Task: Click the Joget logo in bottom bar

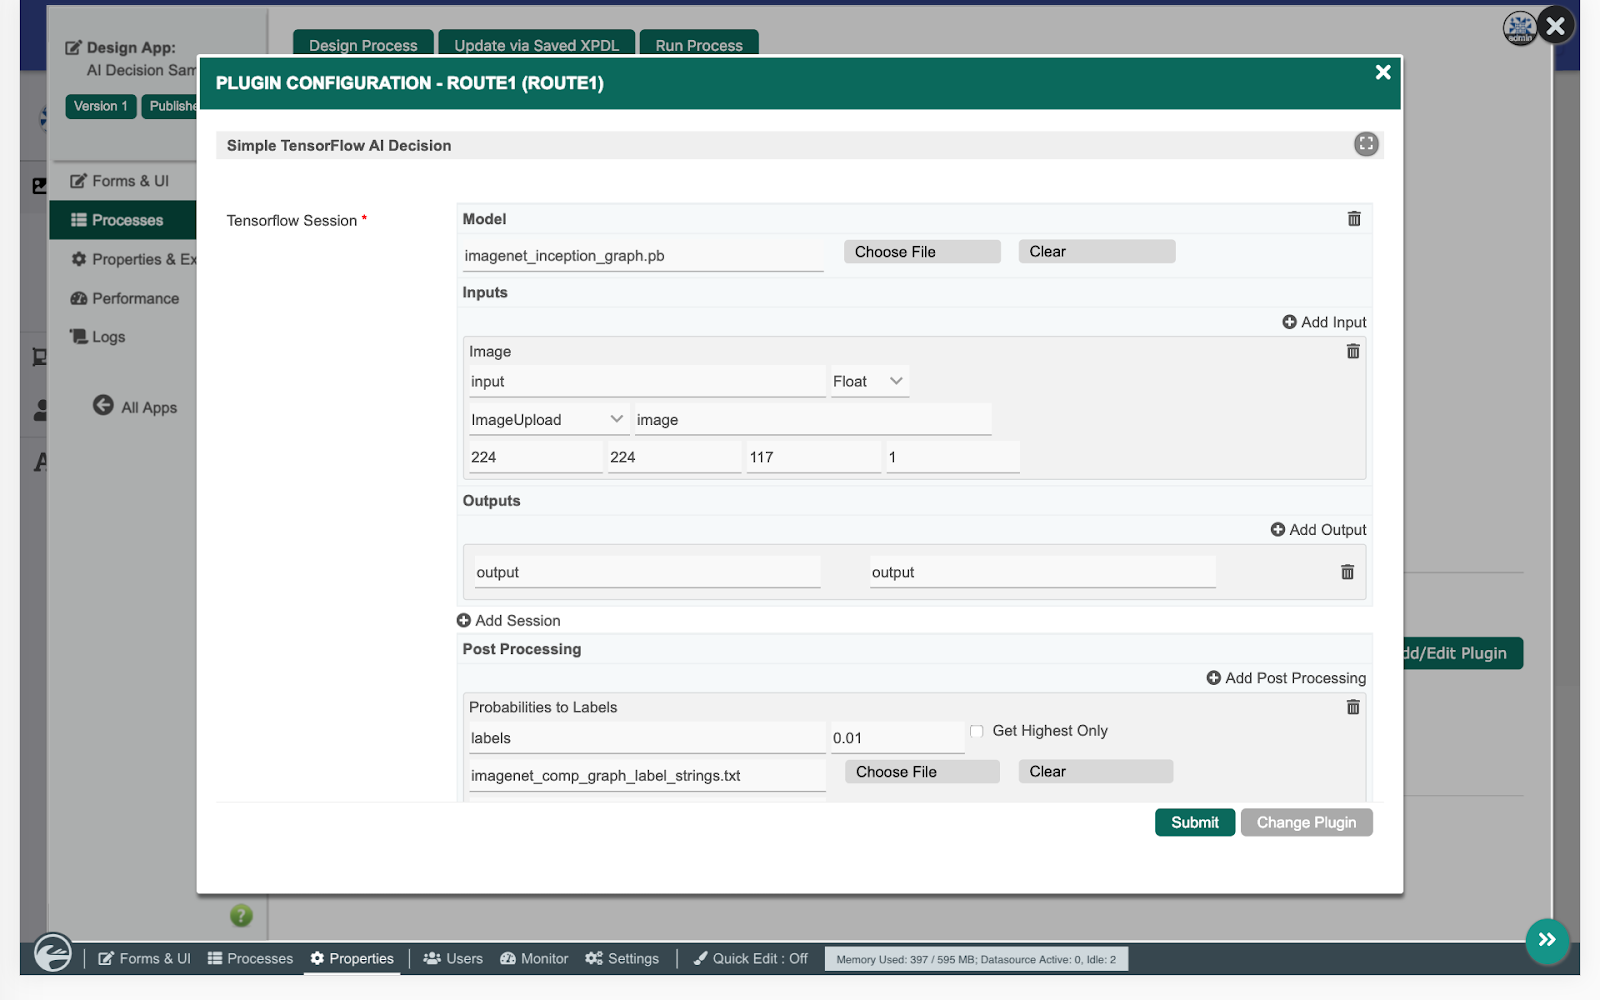Action: [53, 952]
